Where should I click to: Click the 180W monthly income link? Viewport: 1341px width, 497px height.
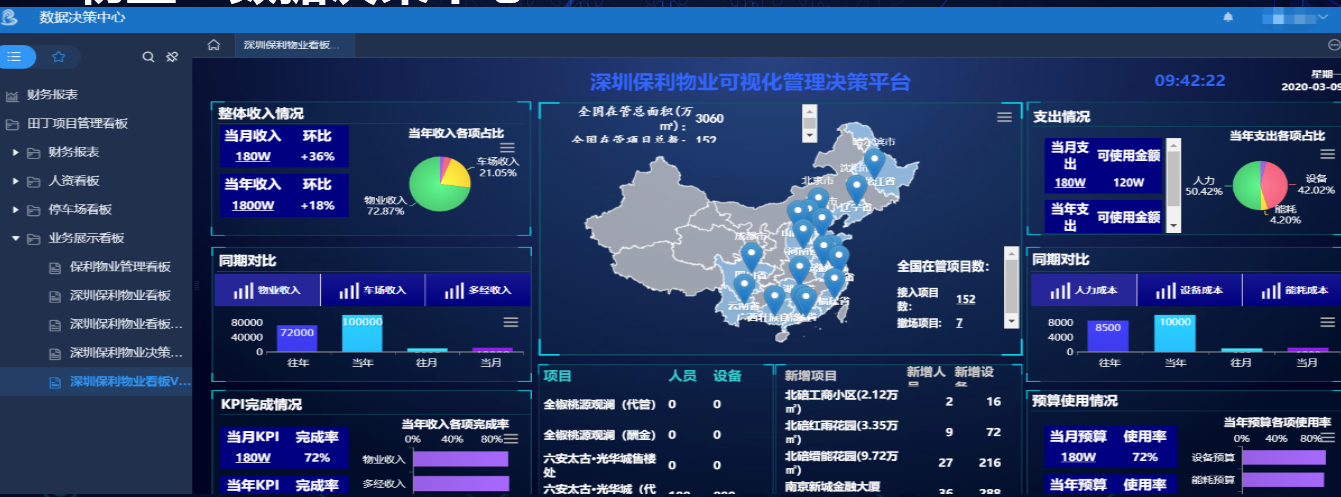point(253,156)
